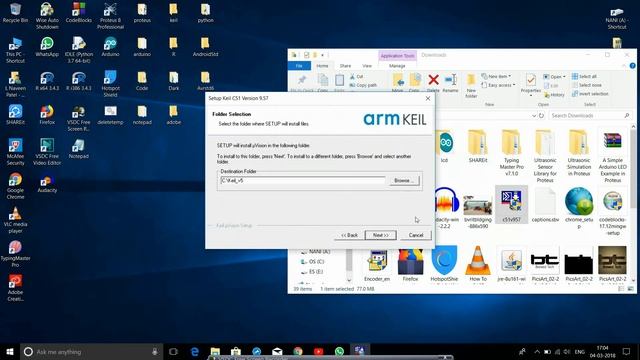This screenshot has height=360, width=640.
Task: Switch to Home tab in Explorer
Action: 322,66
